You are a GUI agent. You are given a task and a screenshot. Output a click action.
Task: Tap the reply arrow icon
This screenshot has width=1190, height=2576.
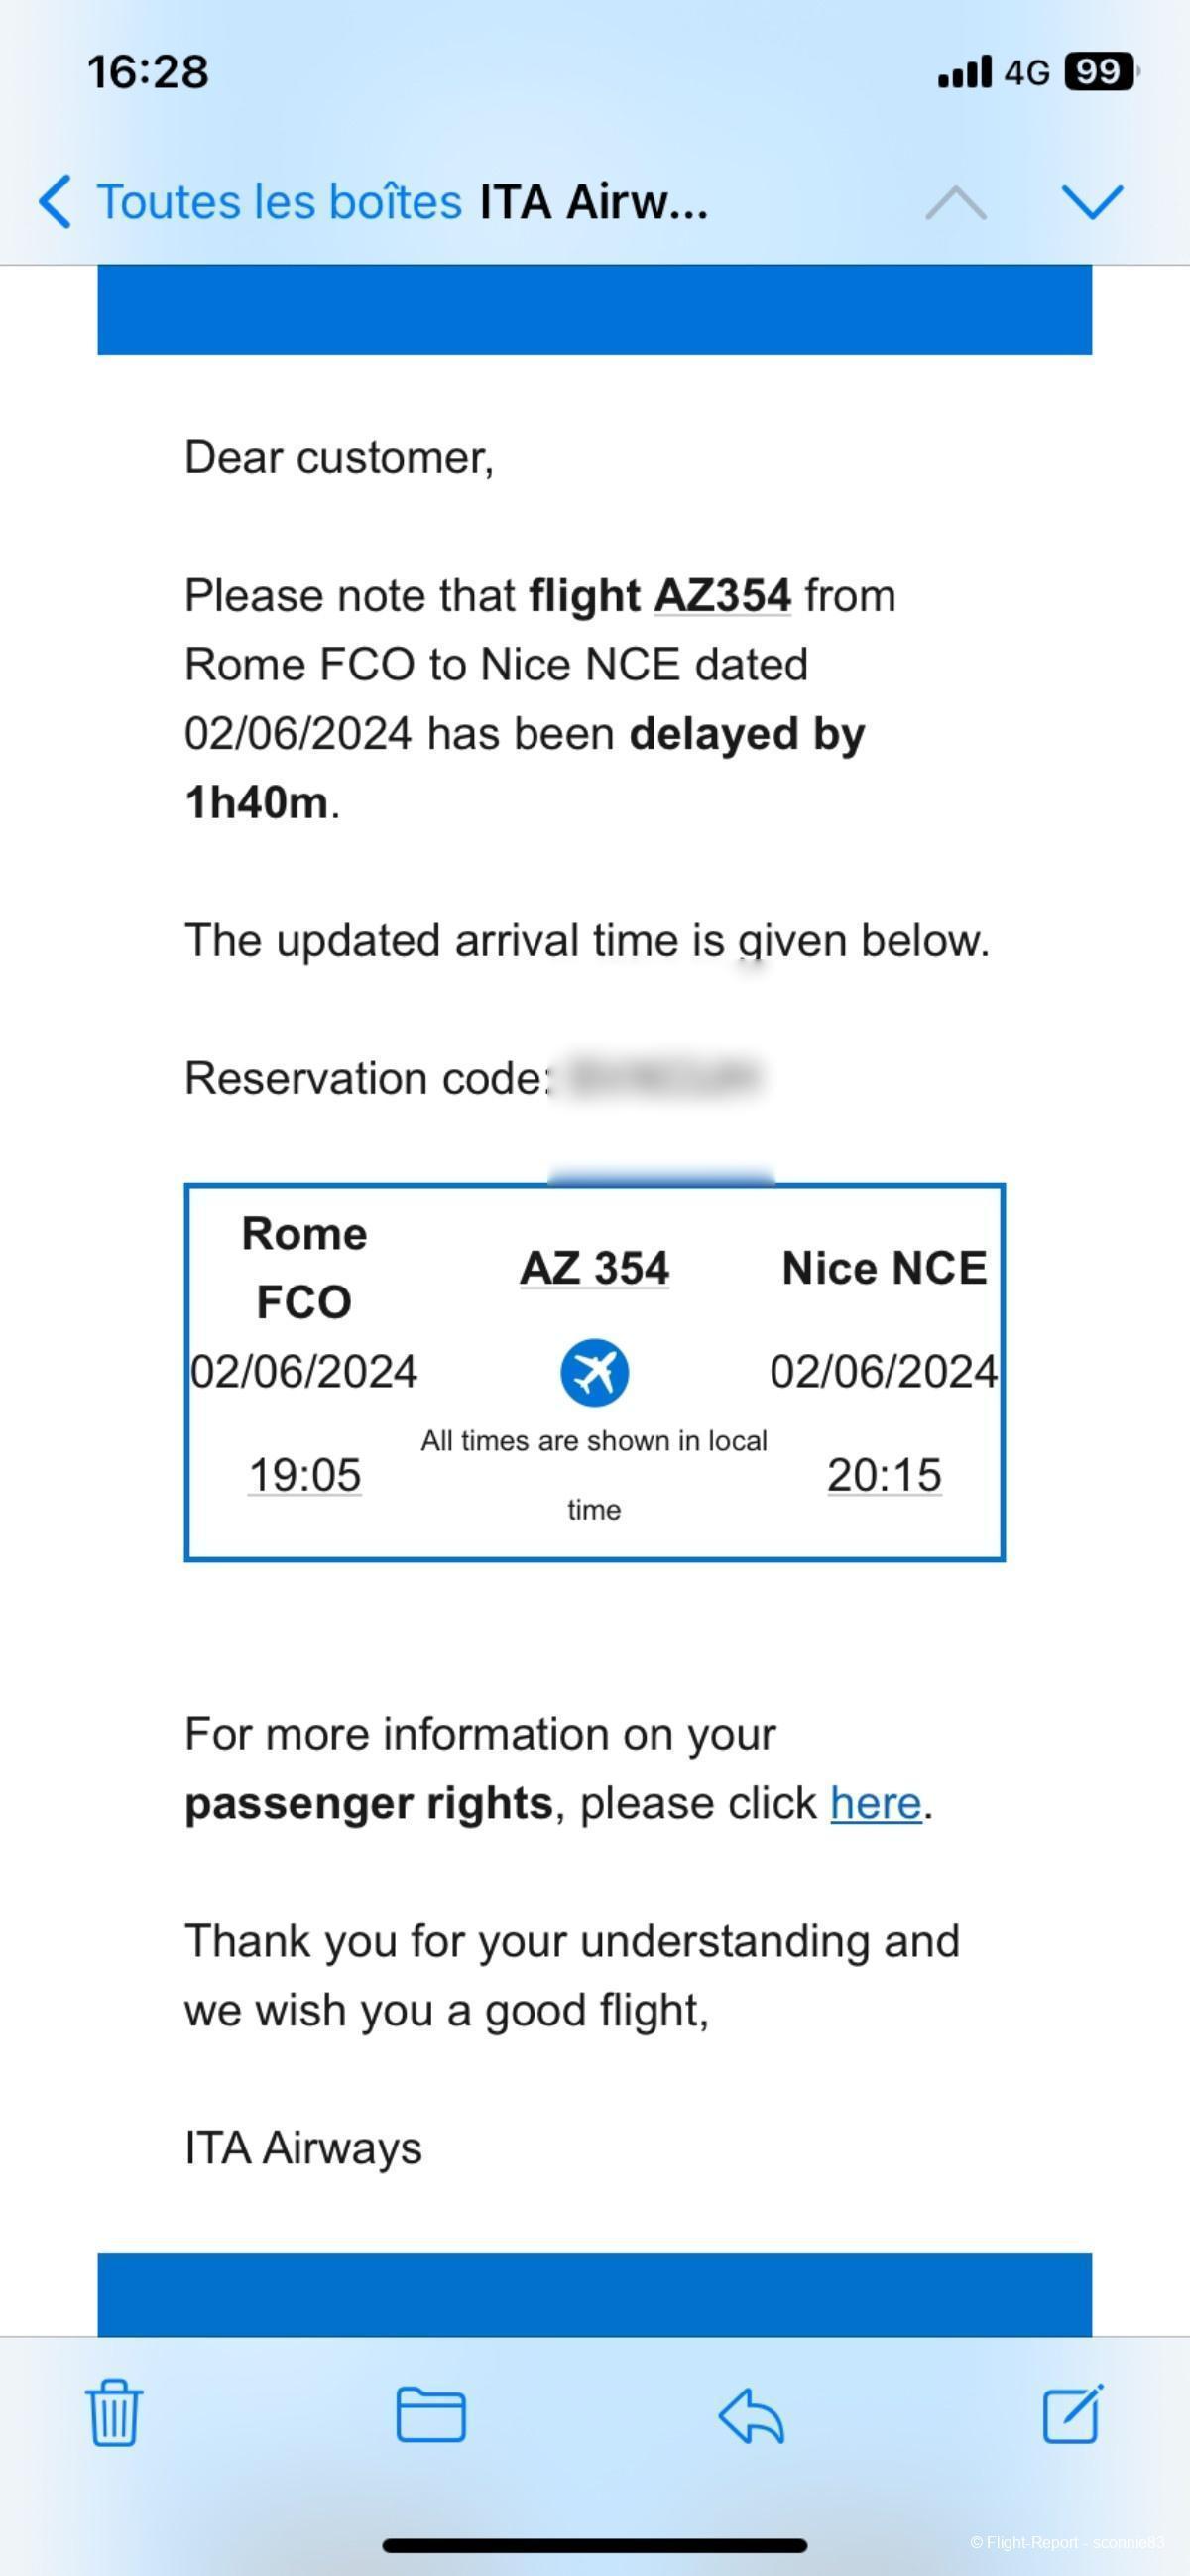click(751, 2416)
